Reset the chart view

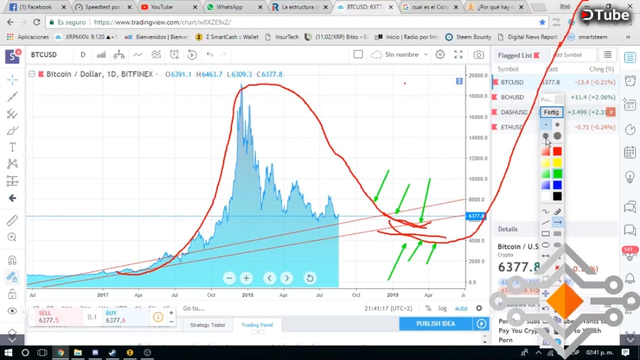310,278
